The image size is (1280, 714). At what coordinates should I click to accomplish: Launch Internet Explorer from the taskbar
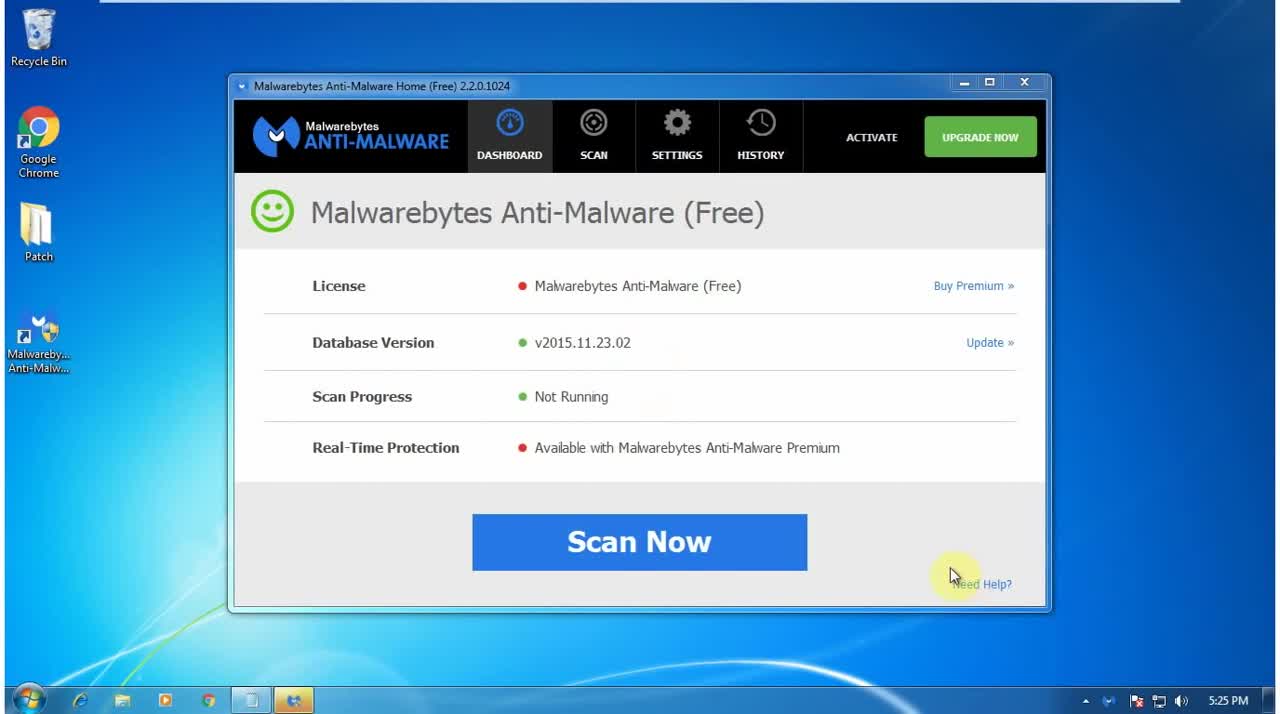tap(81, 701)
